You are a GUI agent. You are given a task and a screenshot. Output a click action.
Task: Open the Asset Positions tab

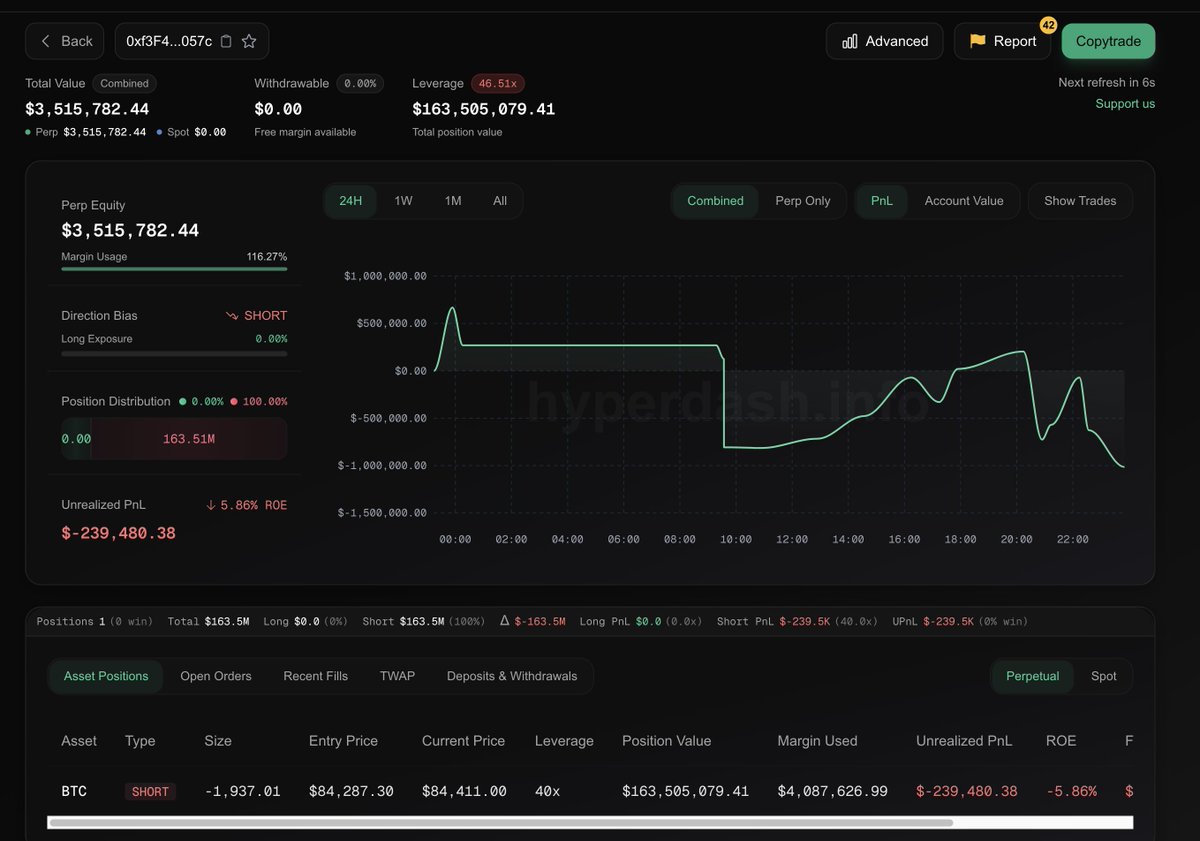[106, 676]
